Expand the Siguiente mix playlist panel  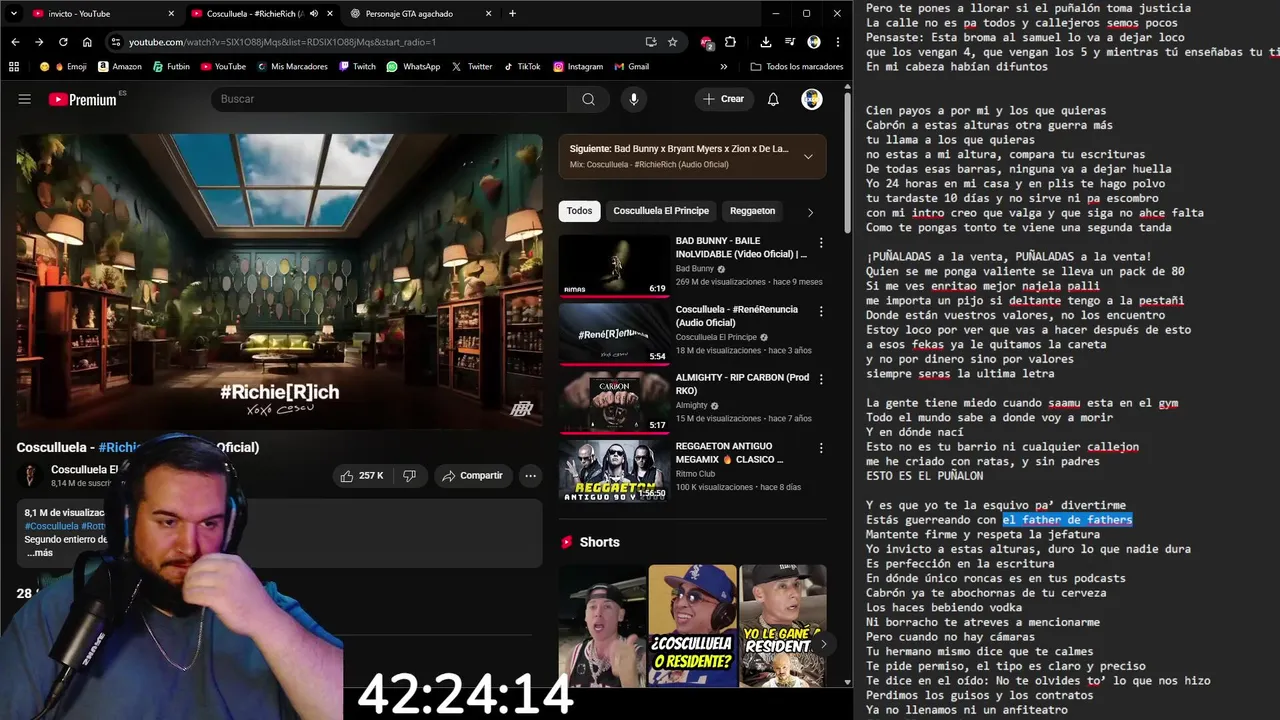pos(808,156)
